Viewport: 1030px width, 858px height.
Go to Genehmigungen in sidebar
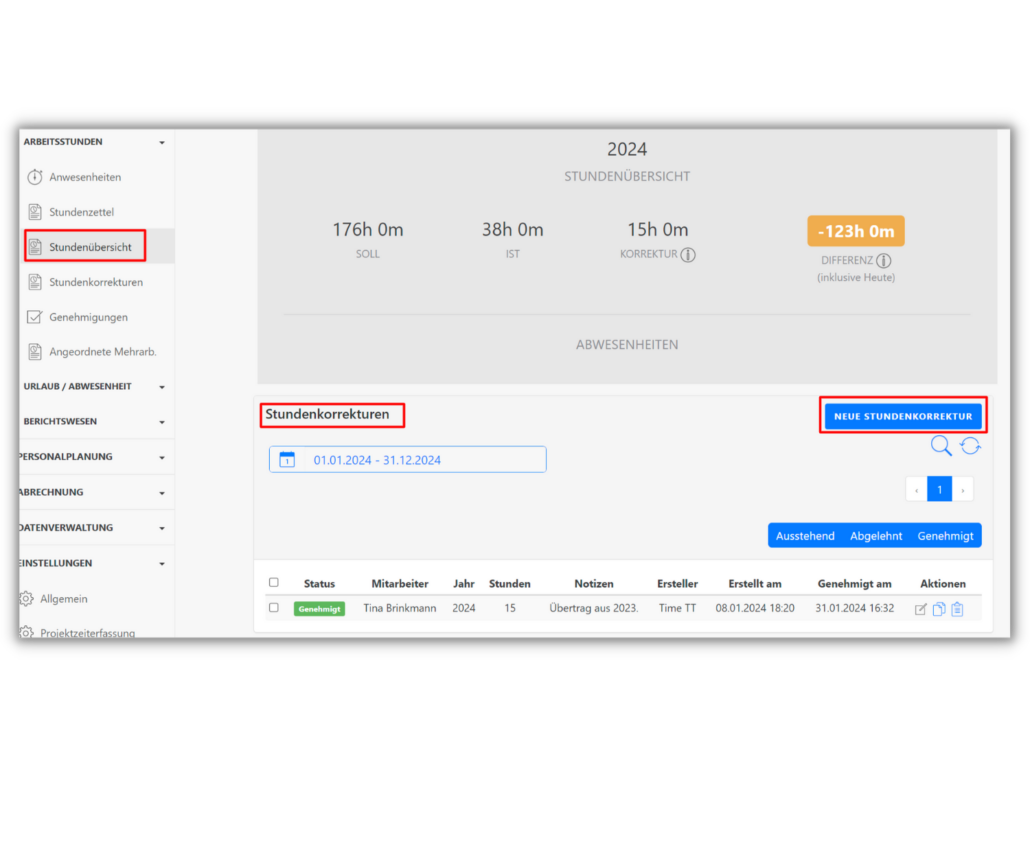[88, 317]
